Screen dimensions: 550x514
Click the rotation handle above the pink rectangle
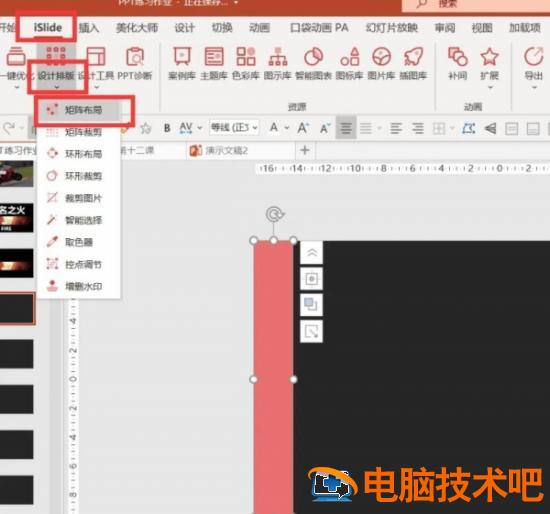[x=274, y=214]
